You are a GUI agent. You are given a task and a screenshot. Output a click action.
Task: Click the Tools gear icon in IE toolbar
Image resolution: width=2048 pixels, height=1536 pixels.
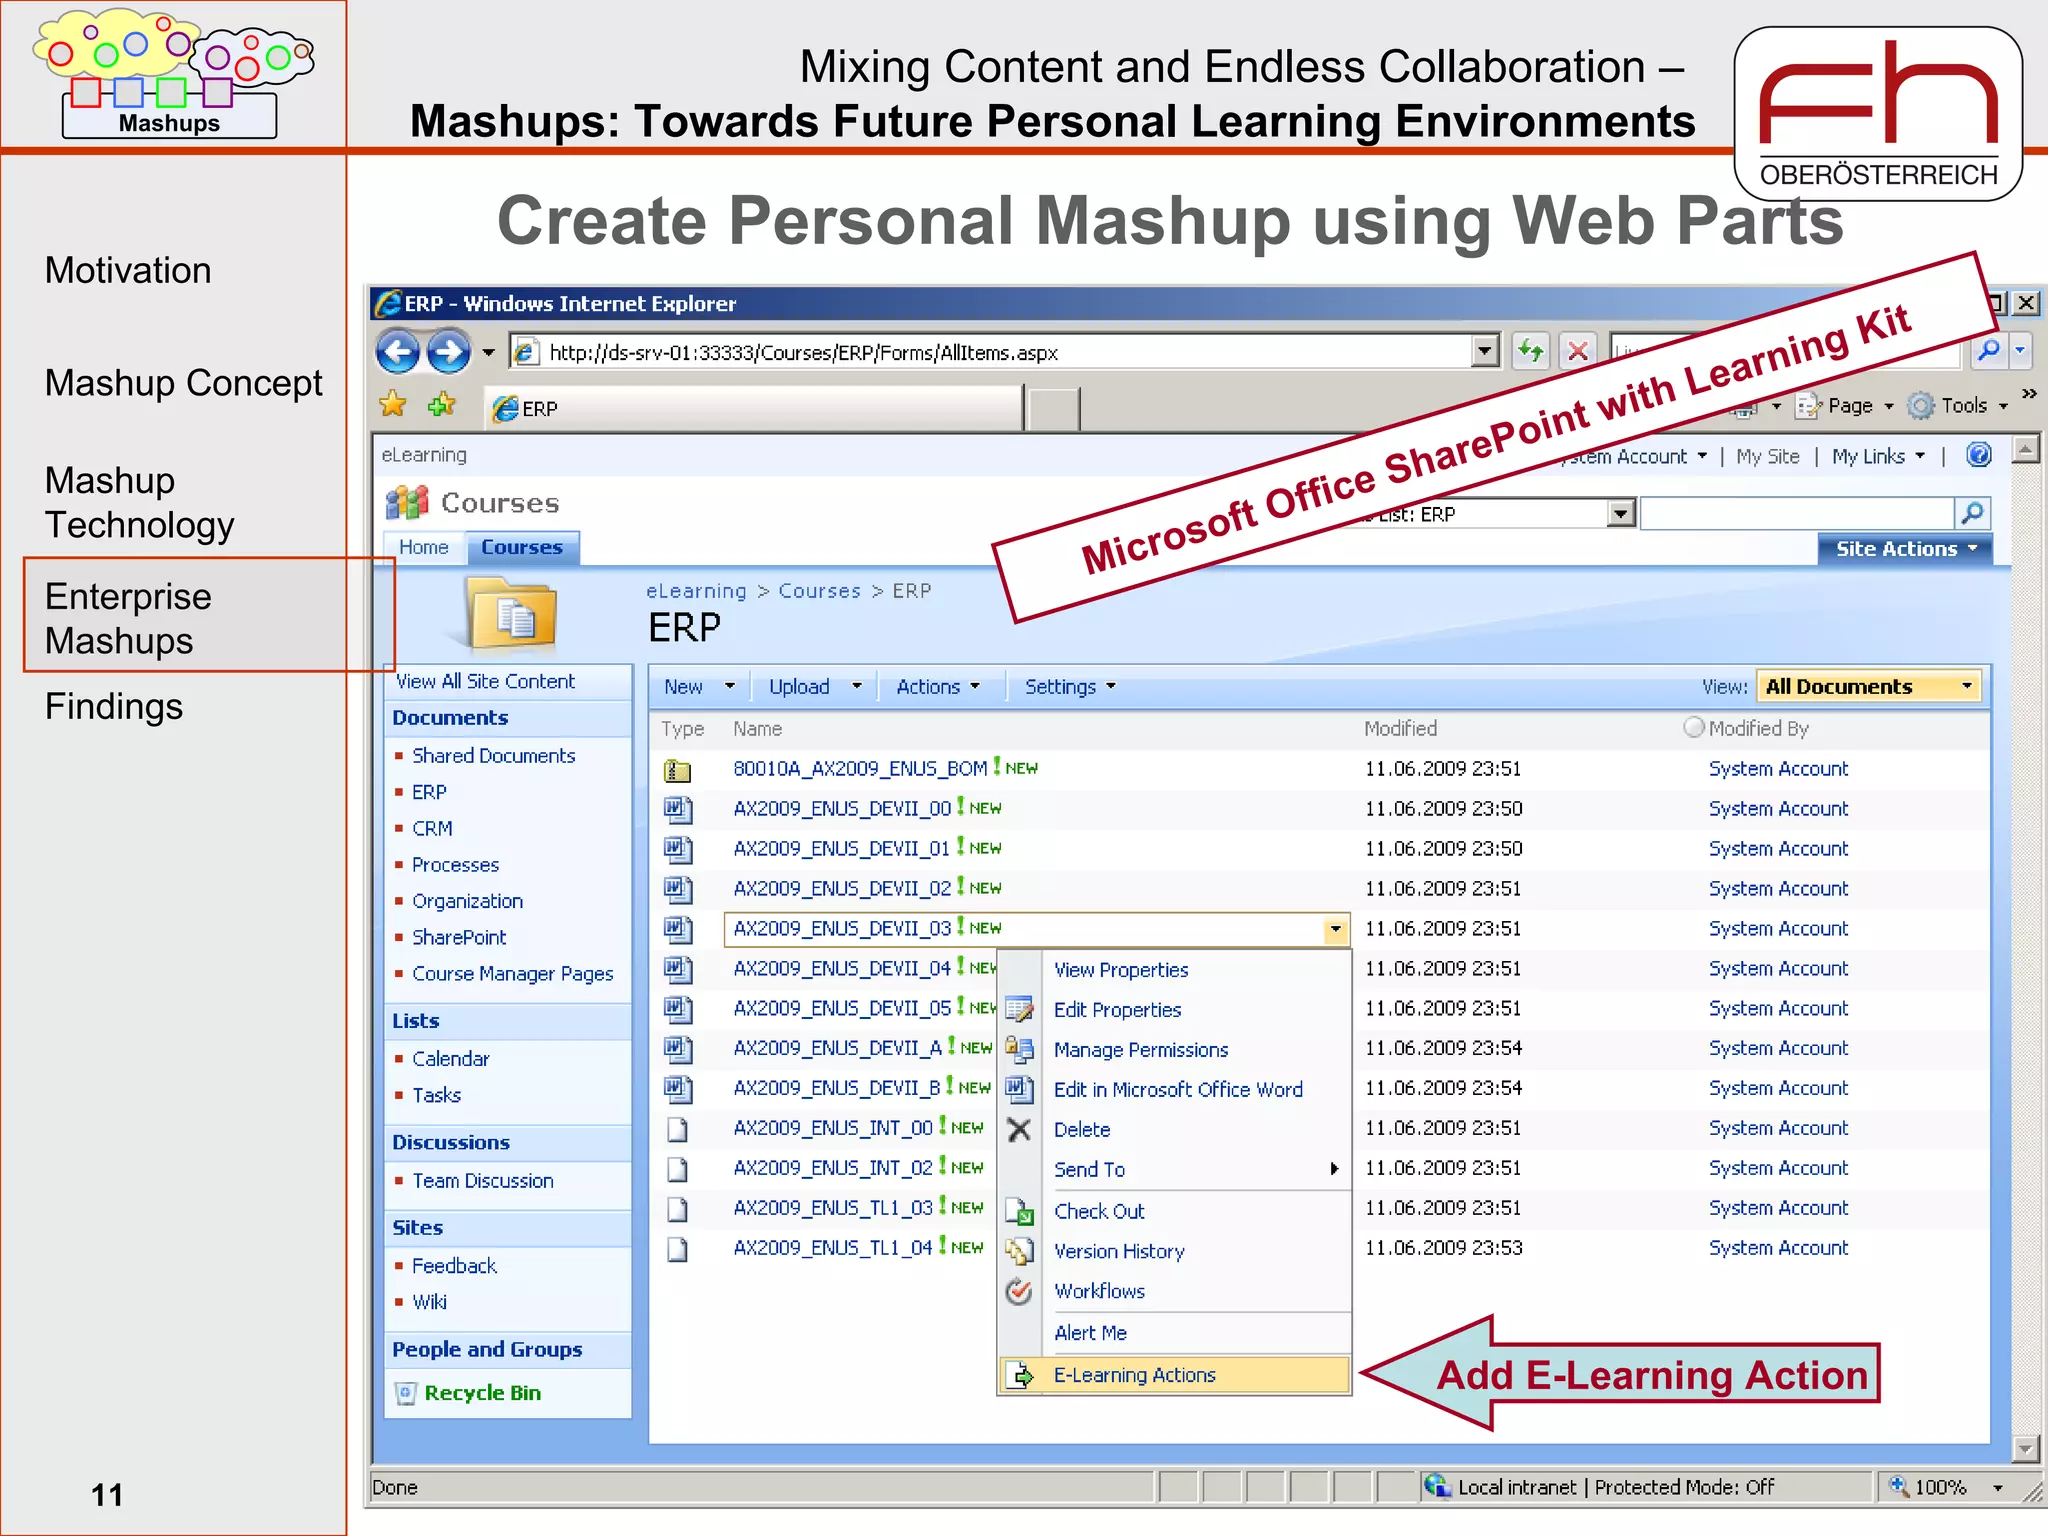tap(1920, 405)
